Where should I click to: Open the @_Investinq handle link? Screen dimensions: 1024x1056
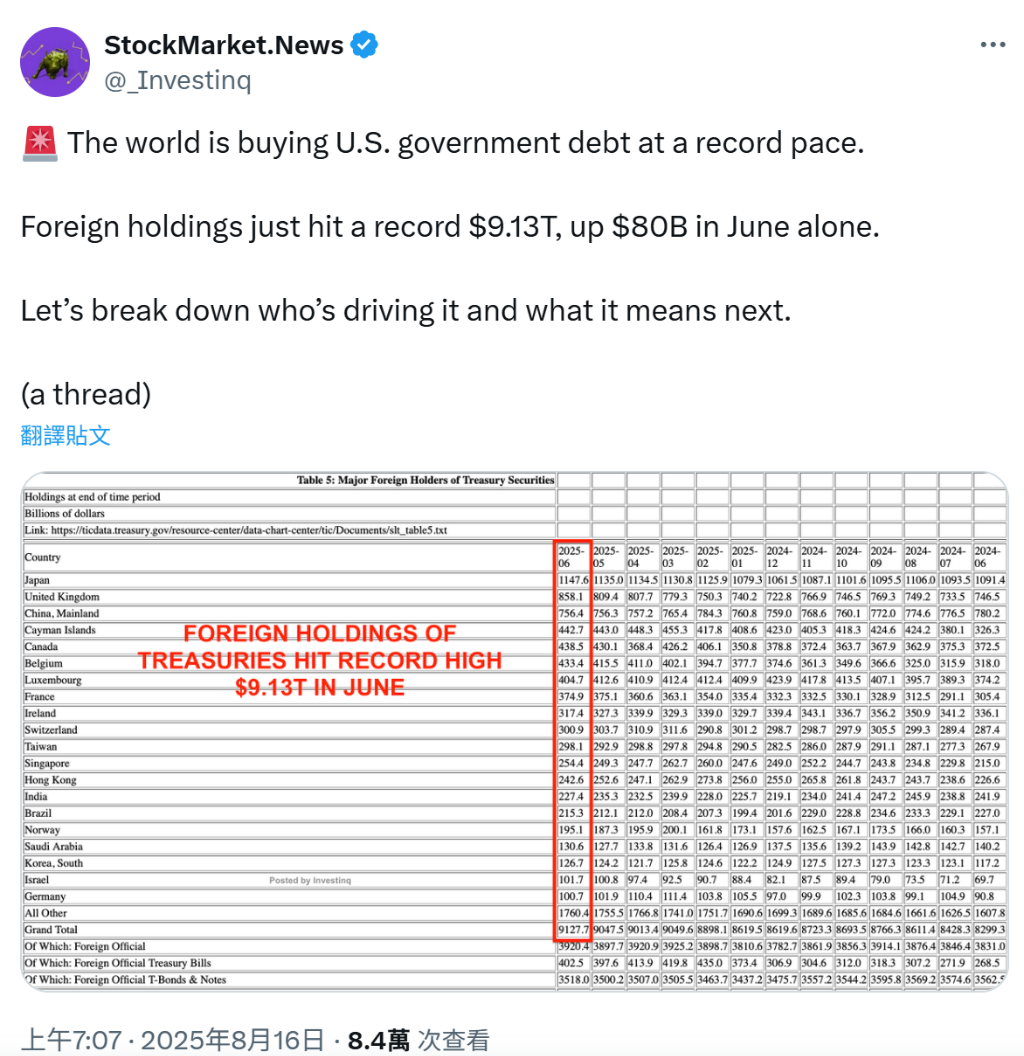pos(178,80)
